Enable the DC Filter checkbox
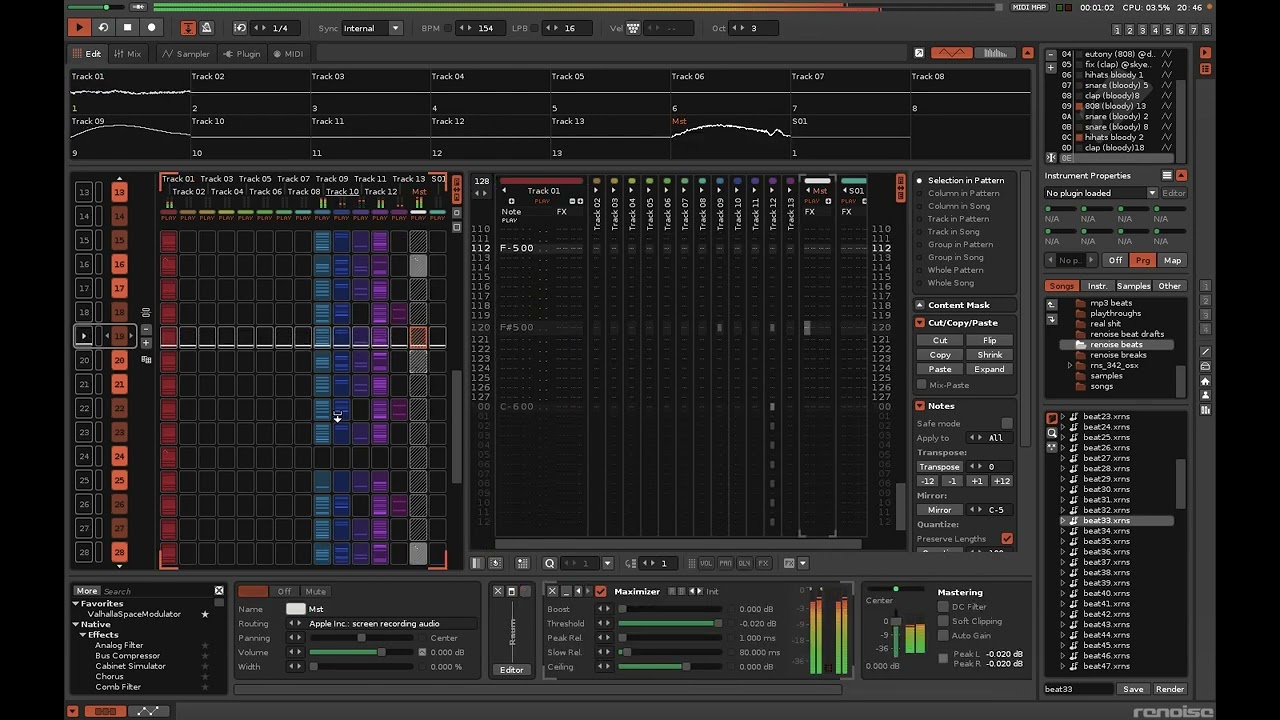Image resolution: width=1280 pixels, height=720 pixels. (942, 607)
